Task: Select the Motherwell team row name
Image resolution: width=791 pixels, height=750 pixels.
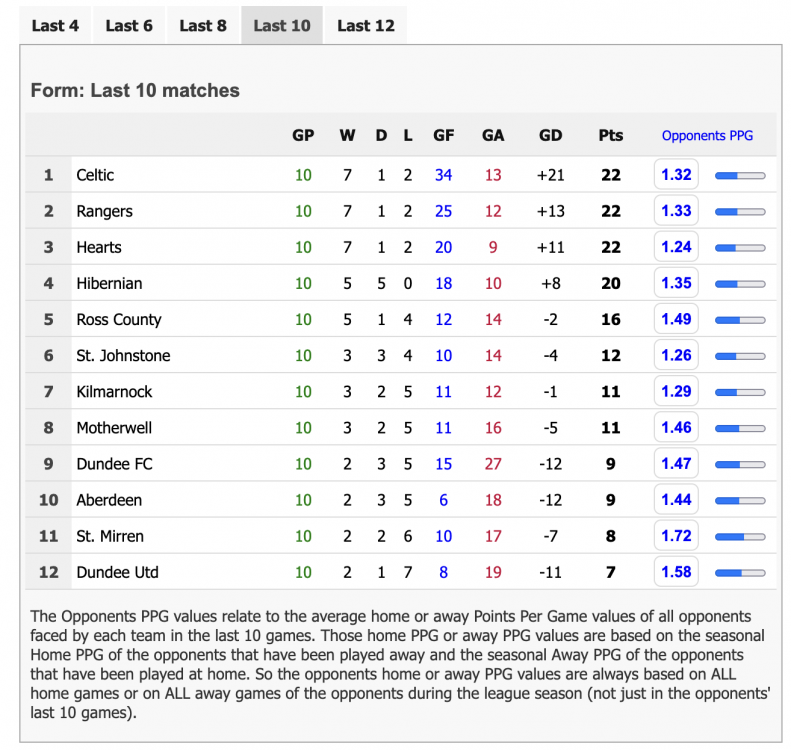Action: tap(114, 428)
